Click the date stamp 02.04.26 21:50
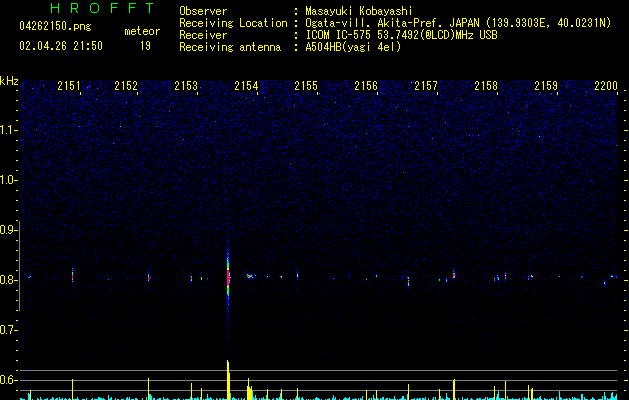Screen dimensions: 629x400 (61, 46)
